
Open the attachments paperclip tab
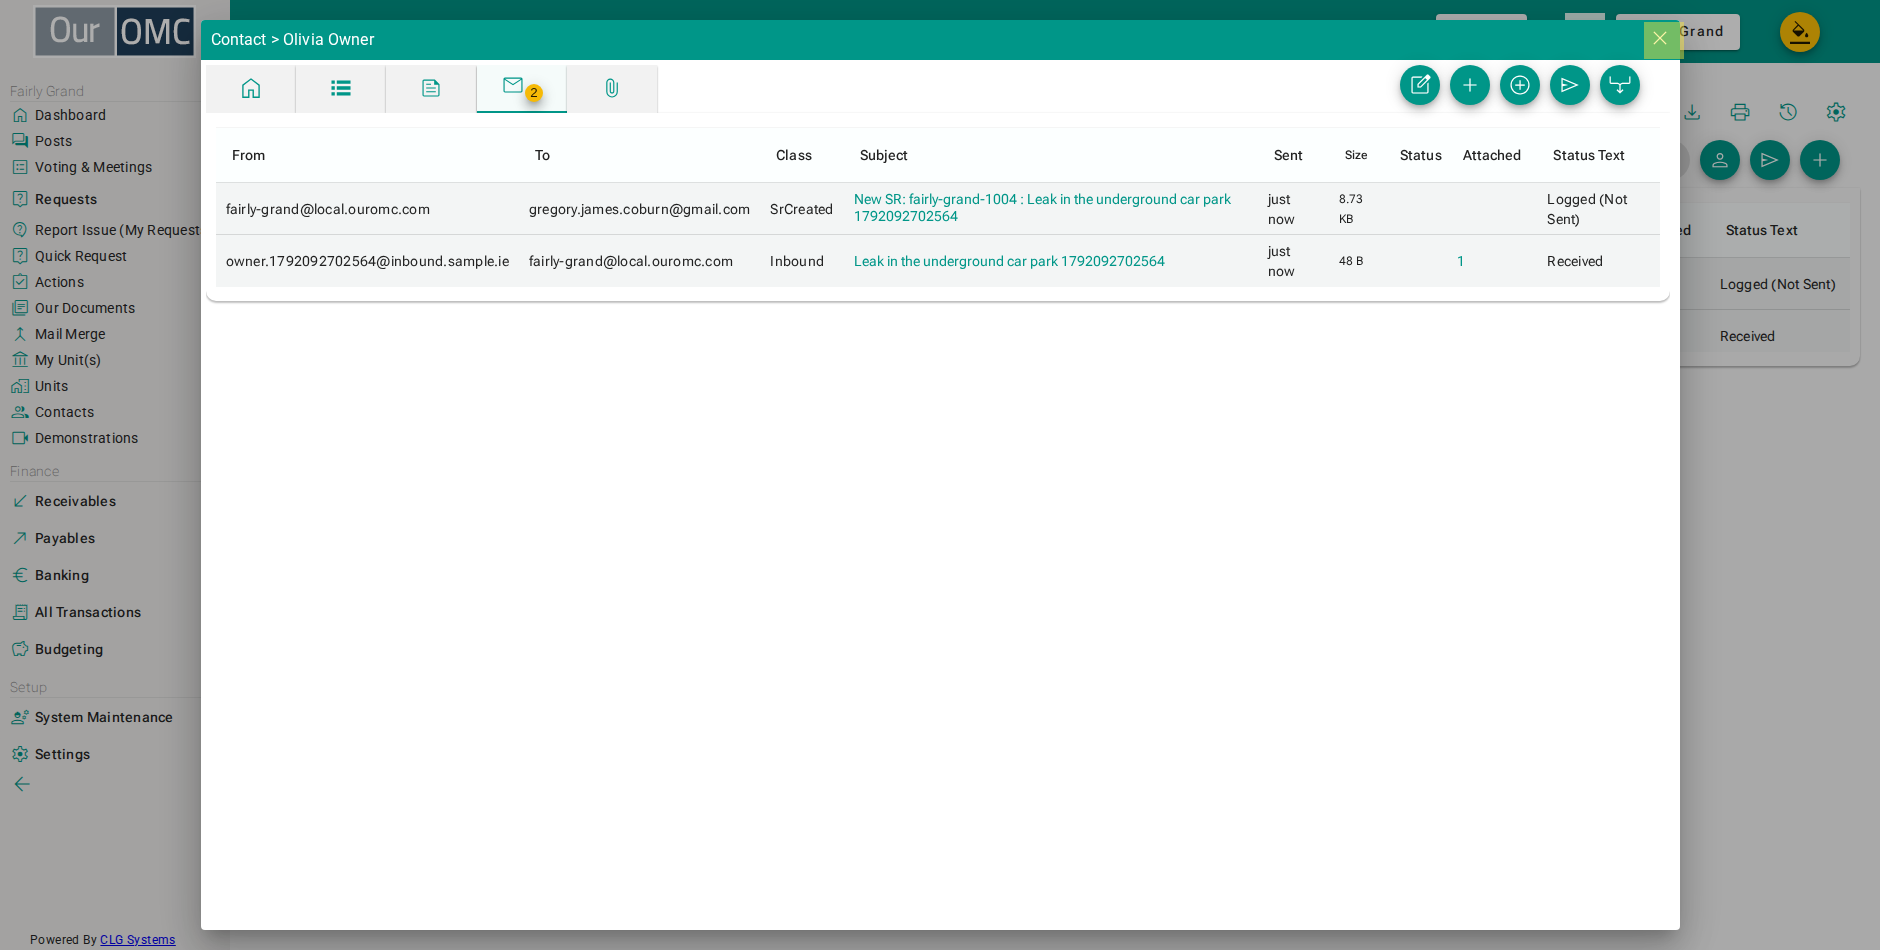click(612, 88)
